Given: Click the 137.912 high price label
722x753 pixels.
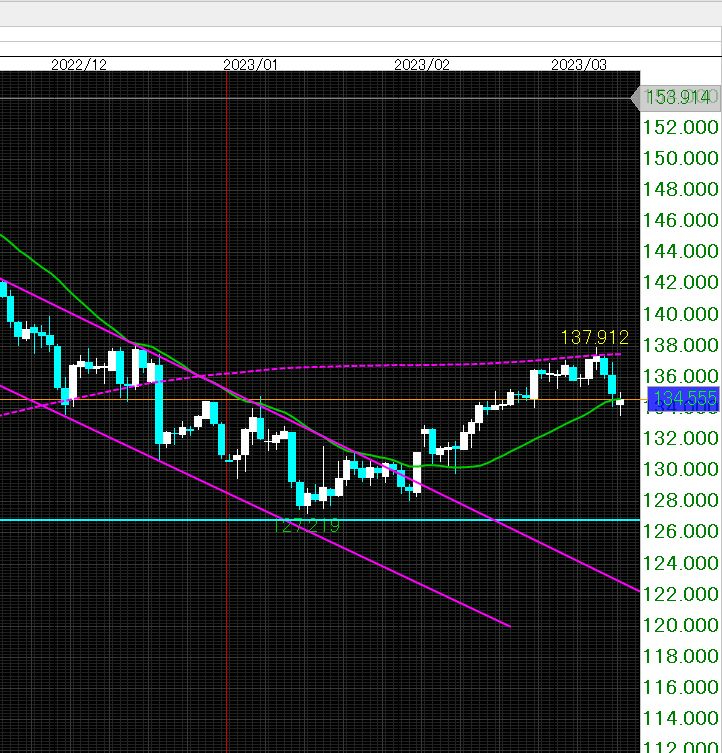Looking at the screenshot, I should click(595, 338).
